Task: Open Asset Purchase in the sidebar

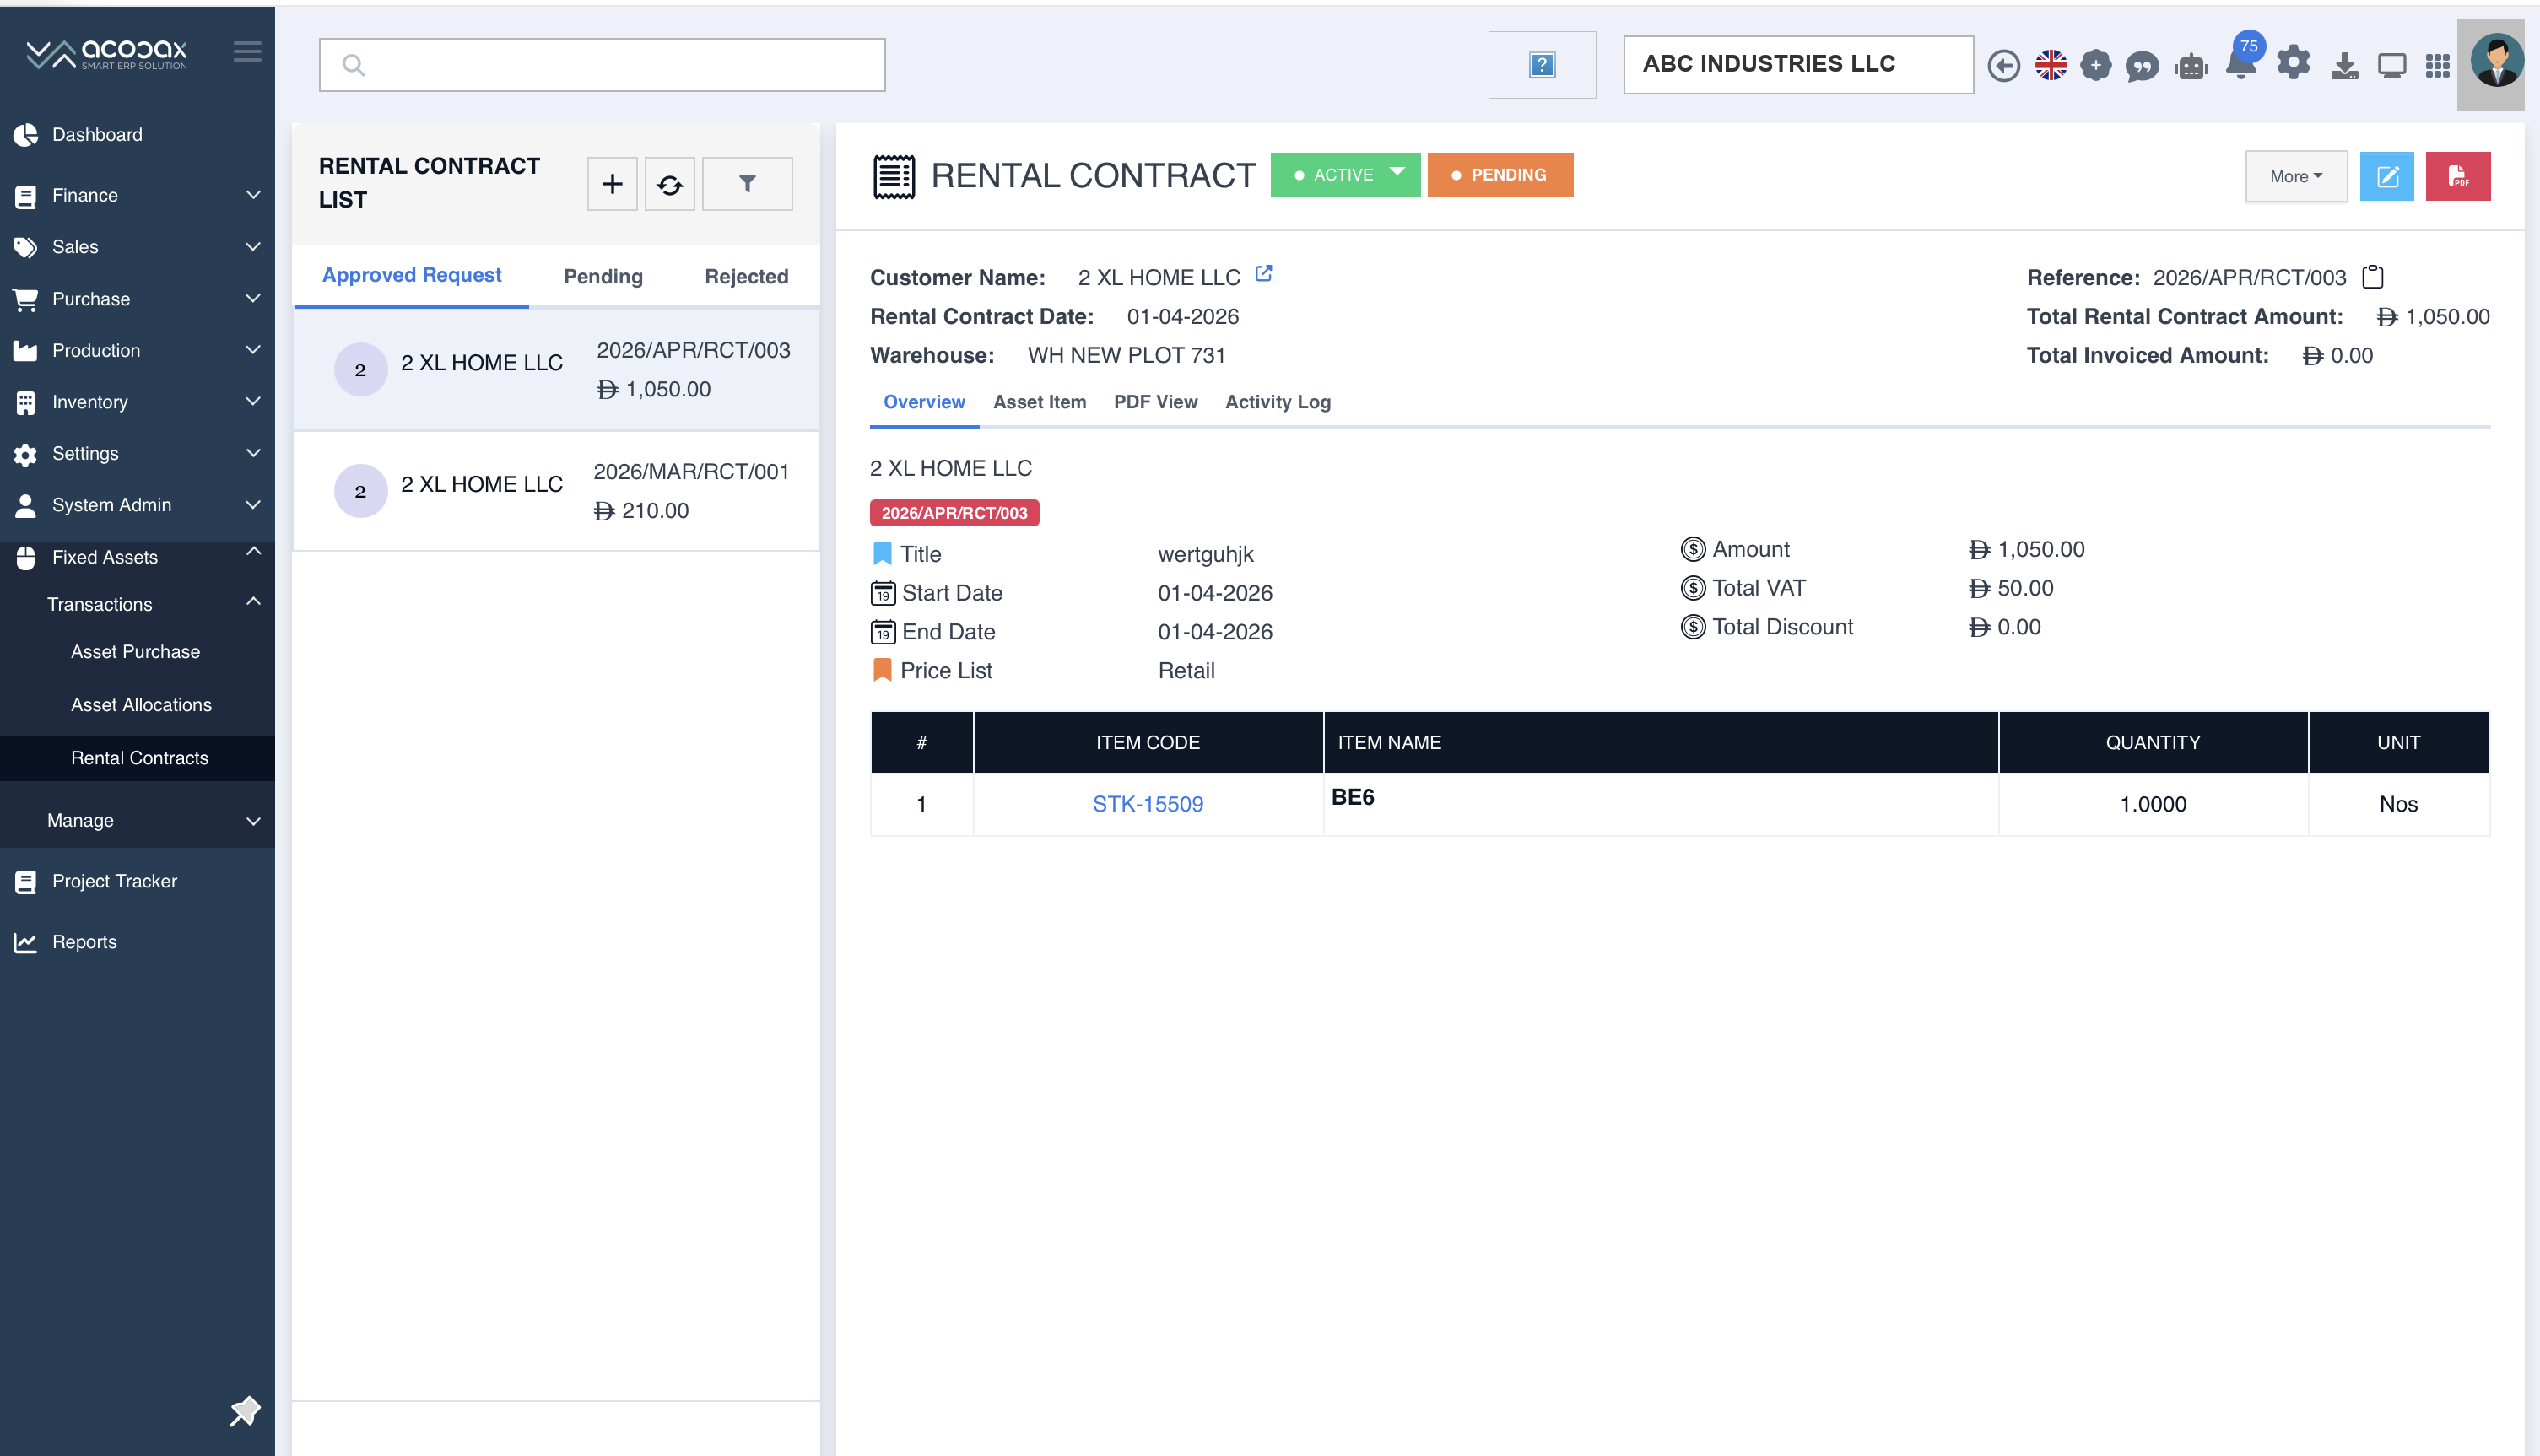Action: click(x=135, y=652)
